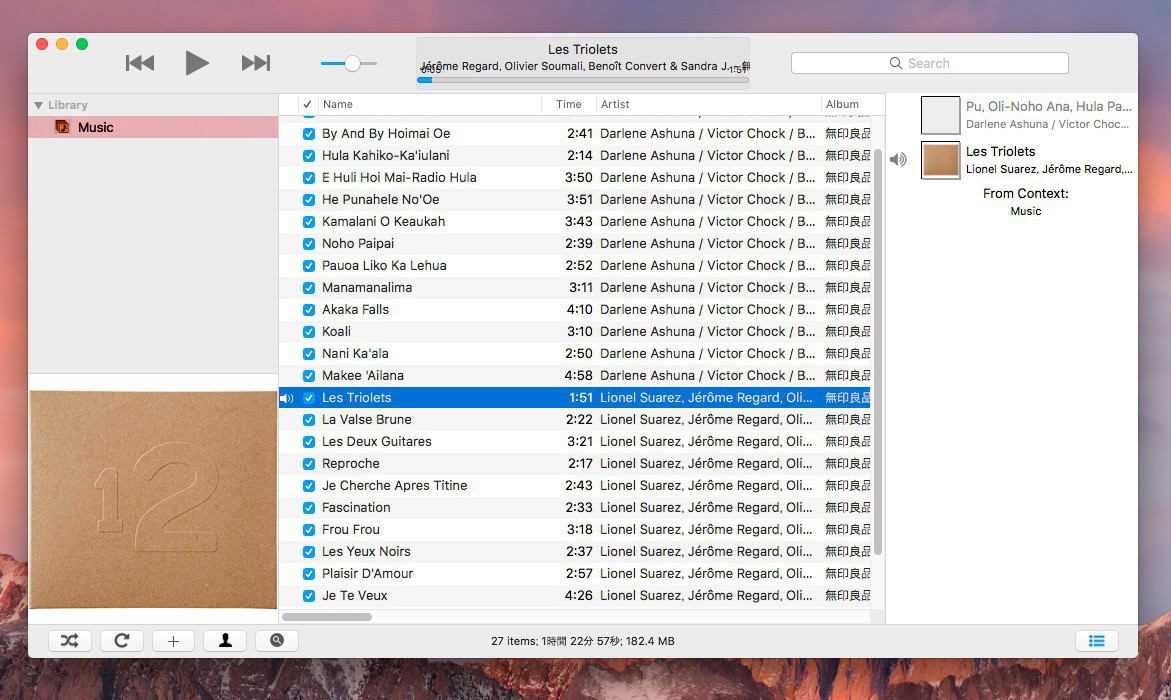
Task: Click the Search input field
Action: click(929, 63)
